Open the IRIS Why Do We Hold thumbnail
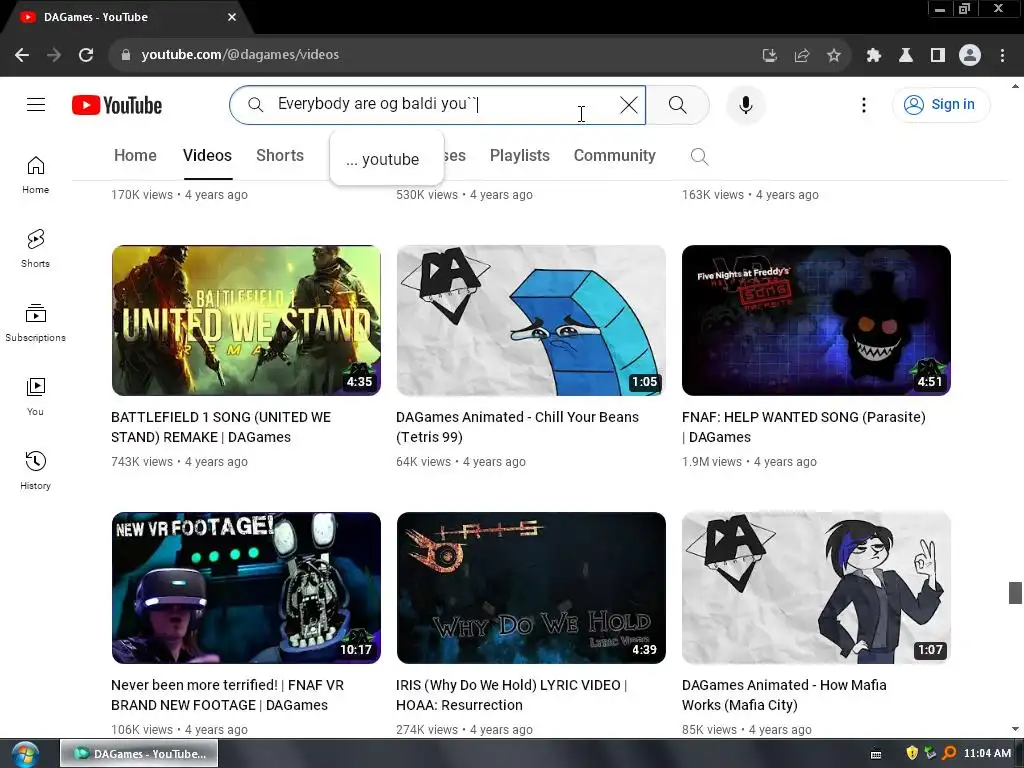 point(531,588)
